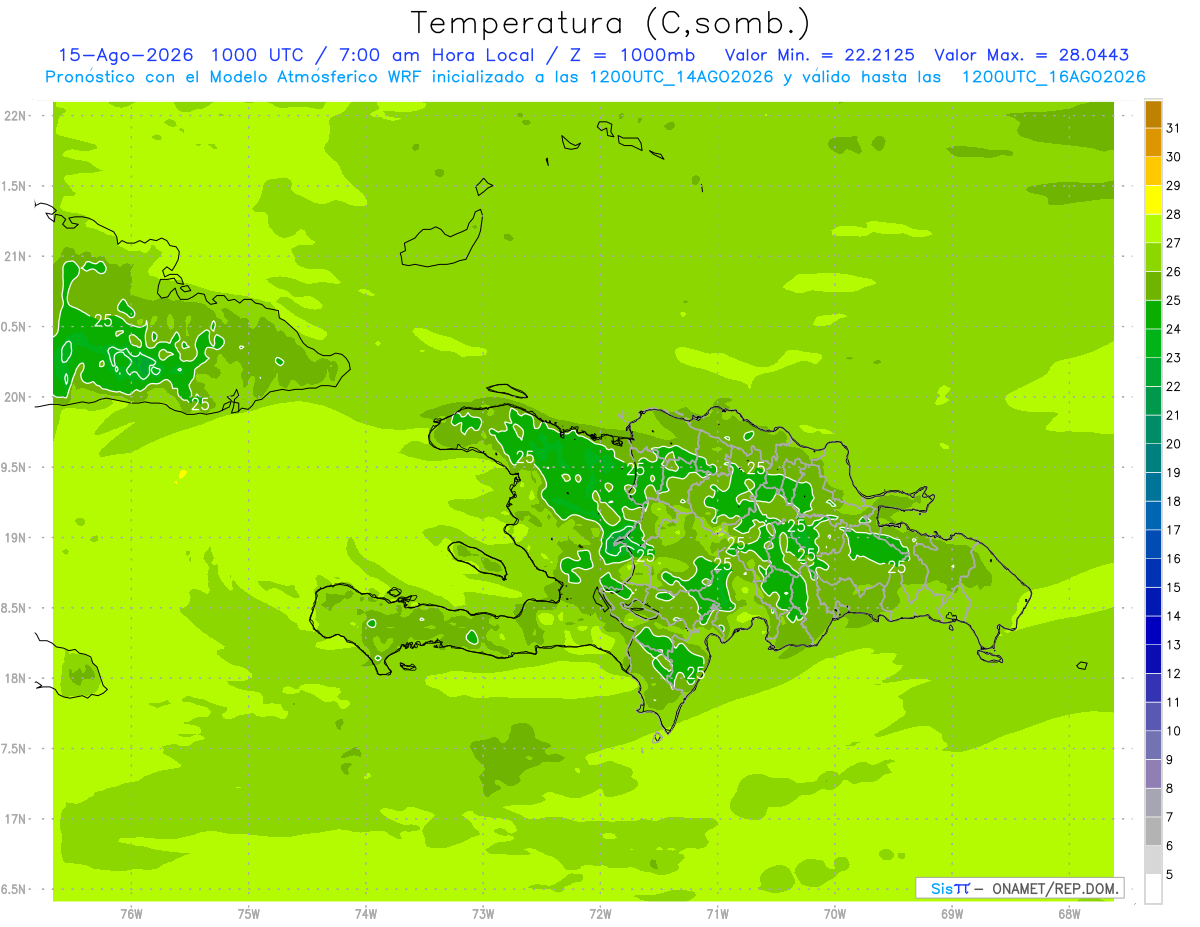Click the blue "Sis" logo text

coord(941,888)
